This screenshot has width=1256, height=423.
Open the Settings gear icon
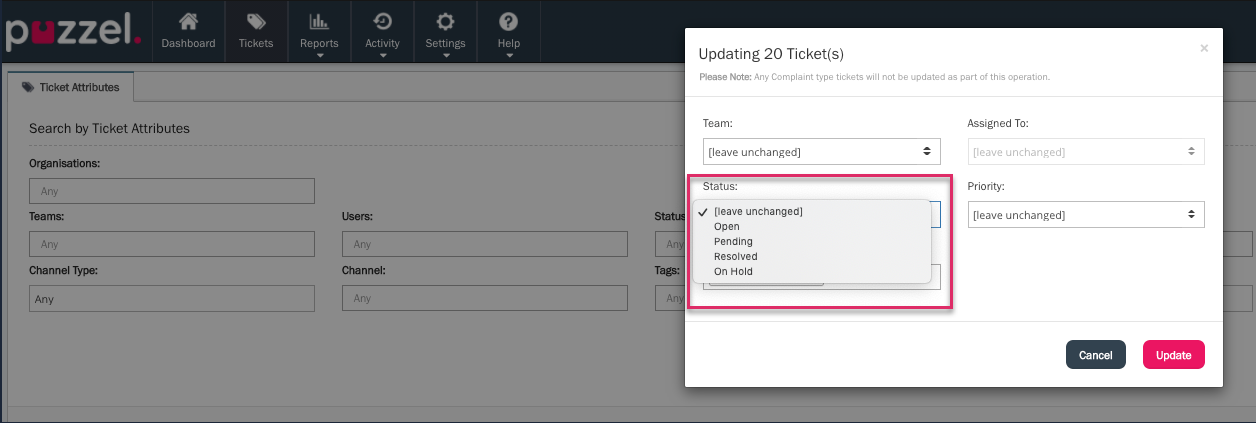coord(445,21)
